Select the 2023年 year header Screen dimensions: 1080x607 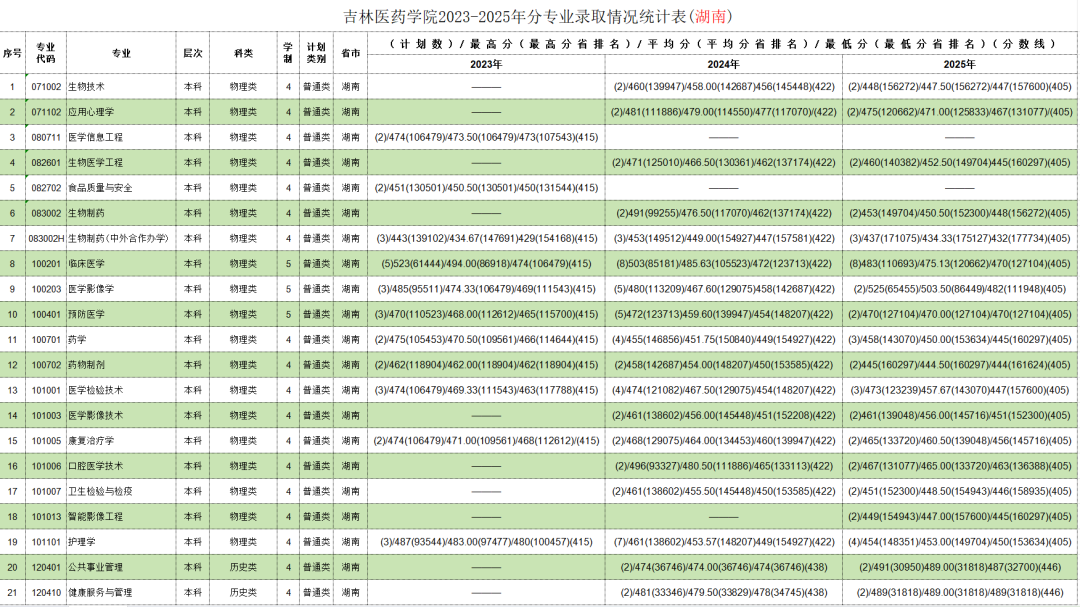click(486, 64)
